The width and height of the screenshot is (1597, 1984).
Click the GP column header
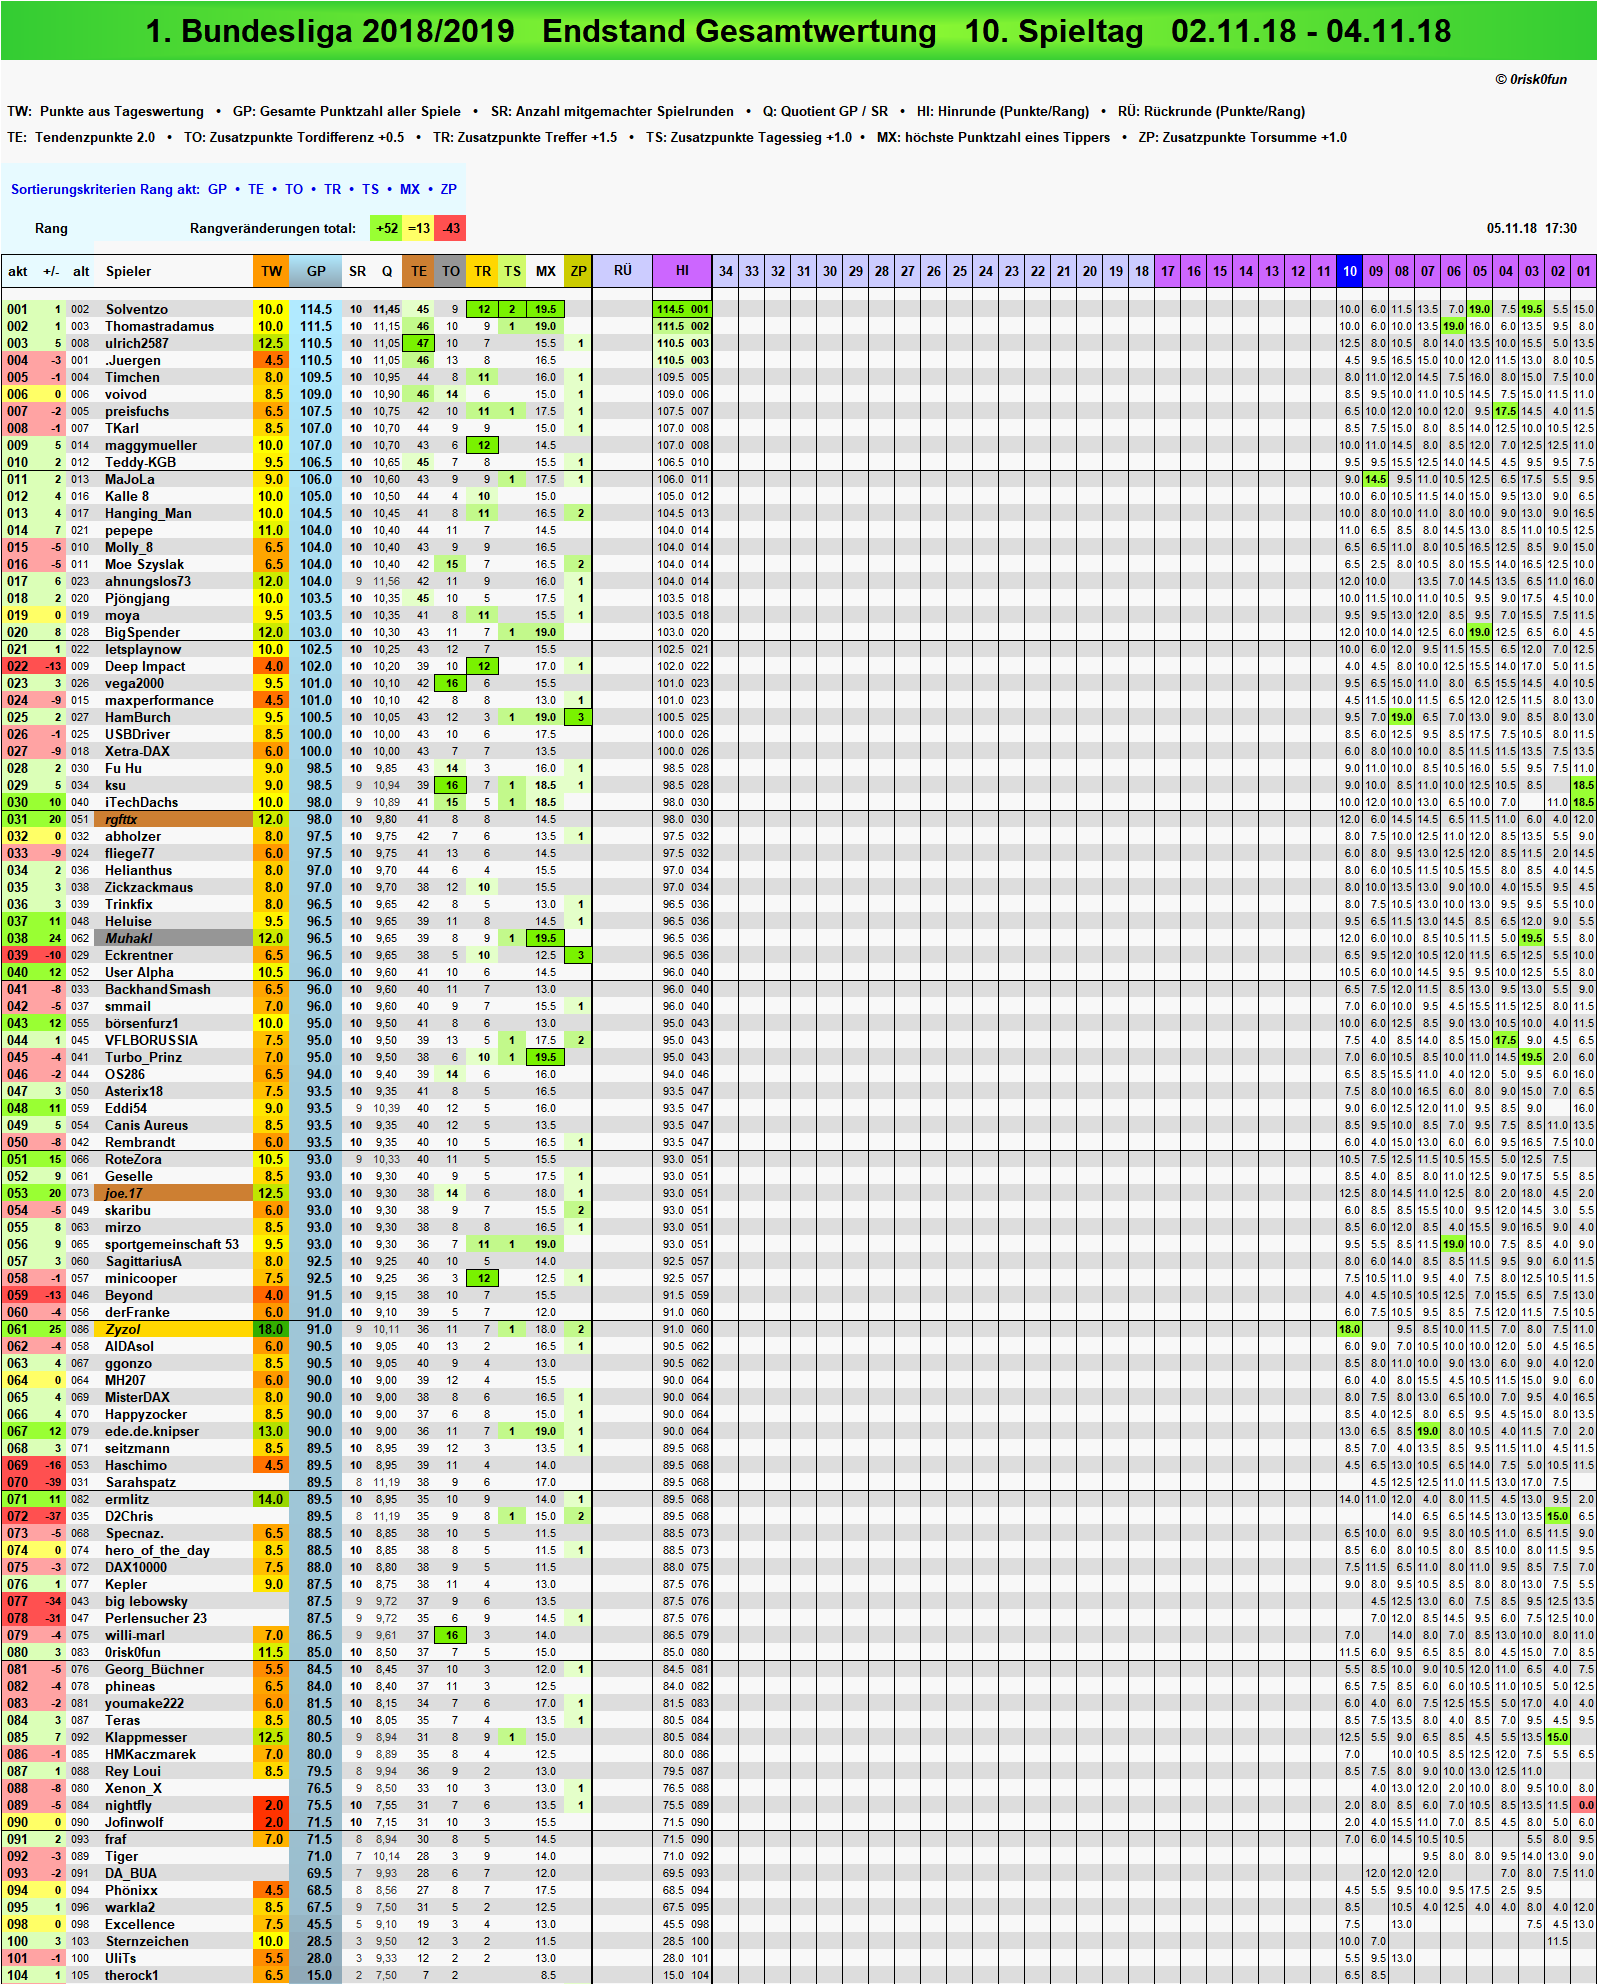point(316,271)
